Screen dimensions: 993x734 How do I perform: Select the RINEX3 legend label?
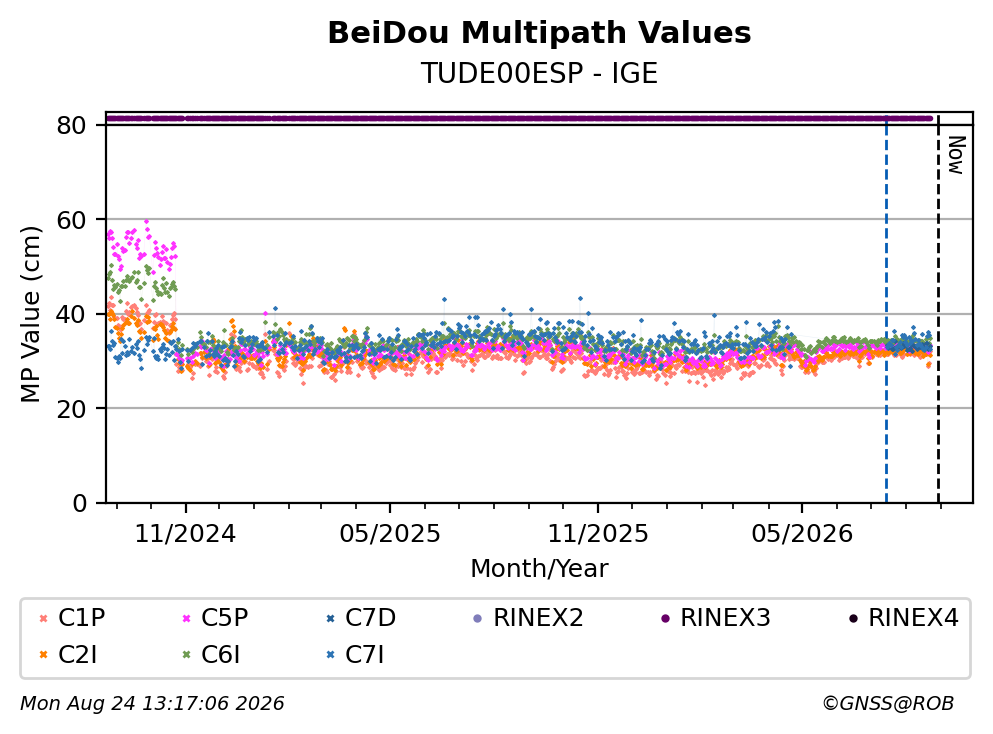tap(726, 617)
